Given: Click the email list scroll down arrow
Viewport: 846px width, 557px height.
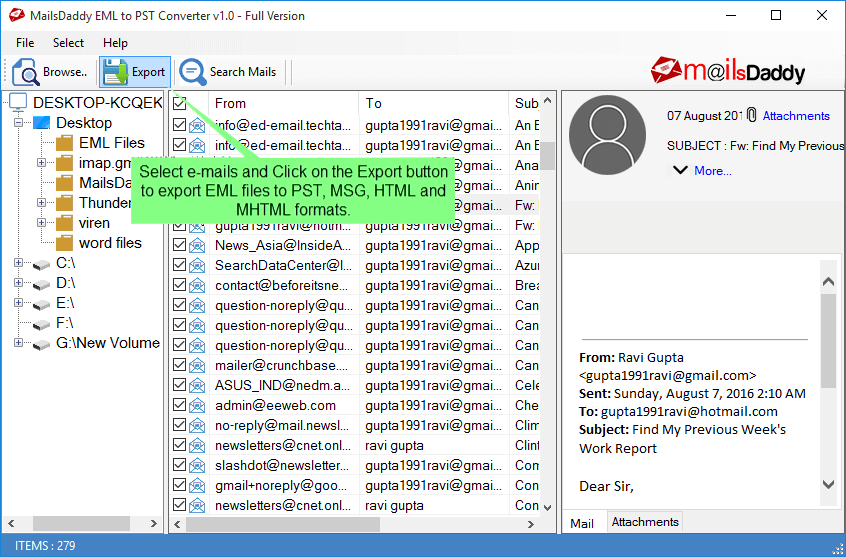Looking at the screenshot, I should click(x=548, y=507).
